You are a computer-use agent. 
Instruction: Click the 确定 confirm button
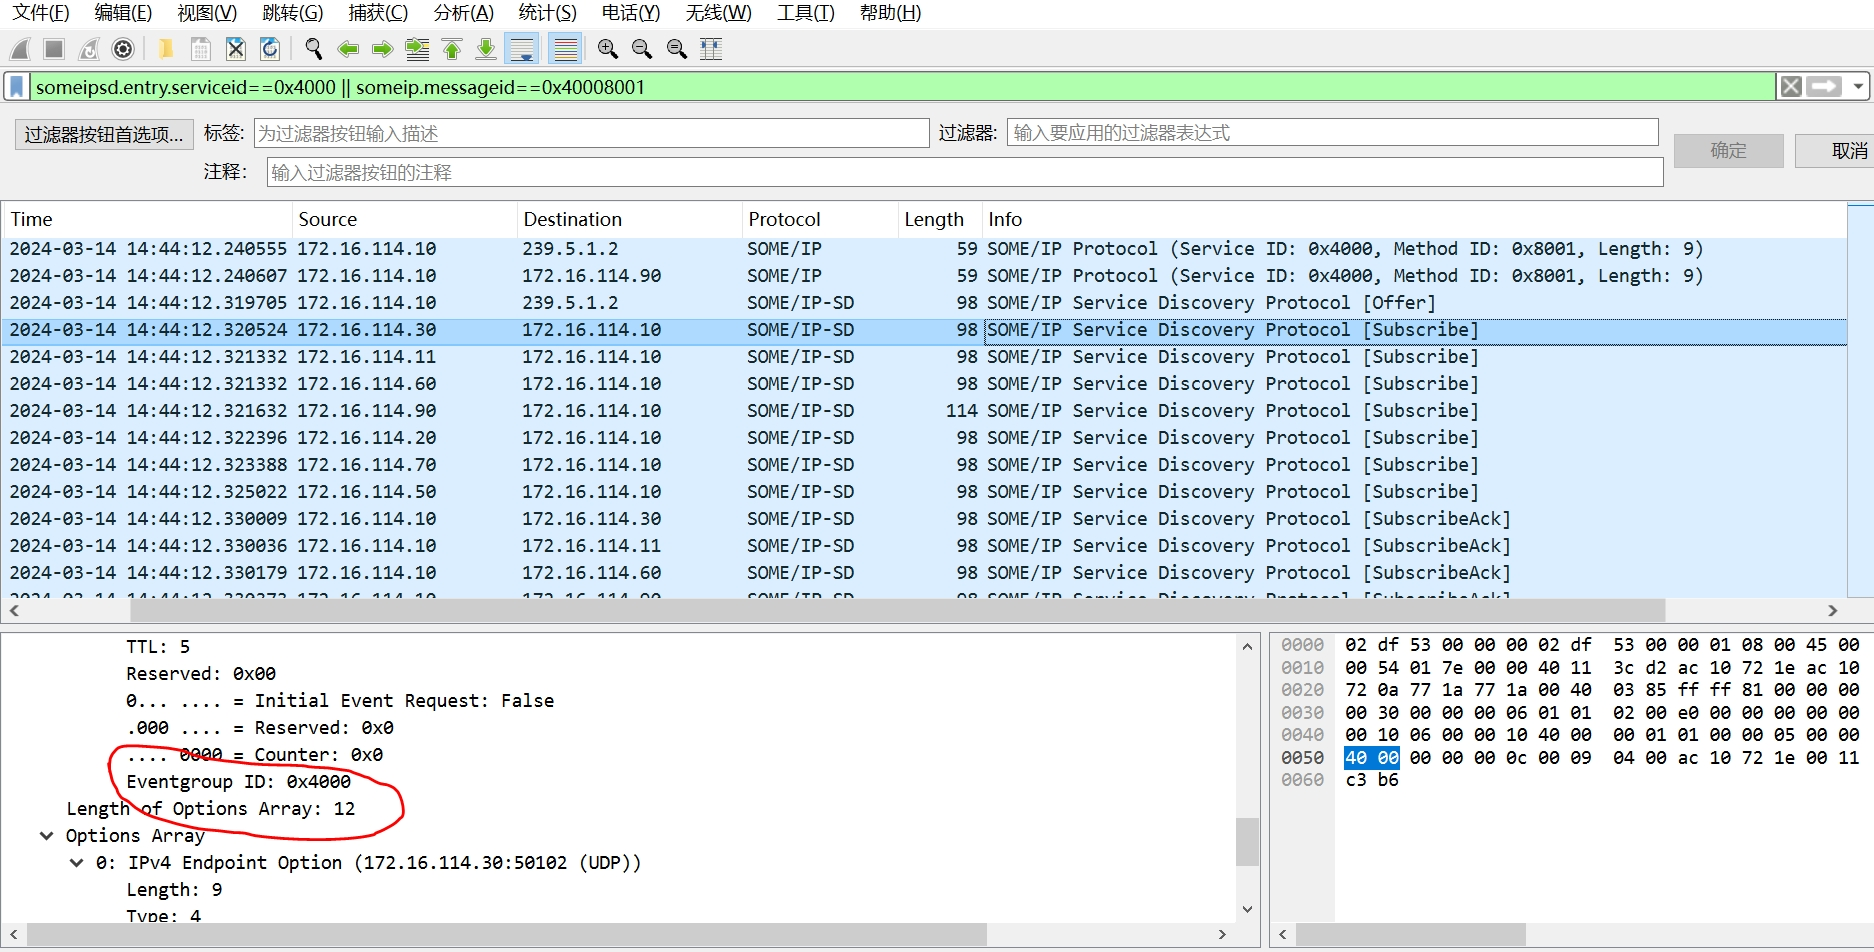pos(1729,150)
